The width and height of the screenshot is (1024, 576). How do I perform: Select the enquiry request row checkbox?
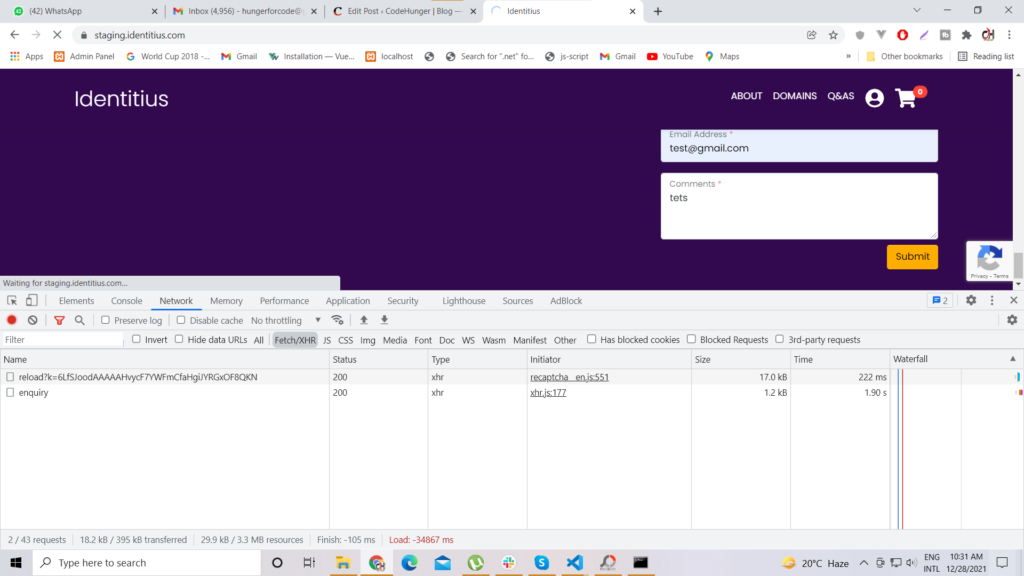point(10,392)
